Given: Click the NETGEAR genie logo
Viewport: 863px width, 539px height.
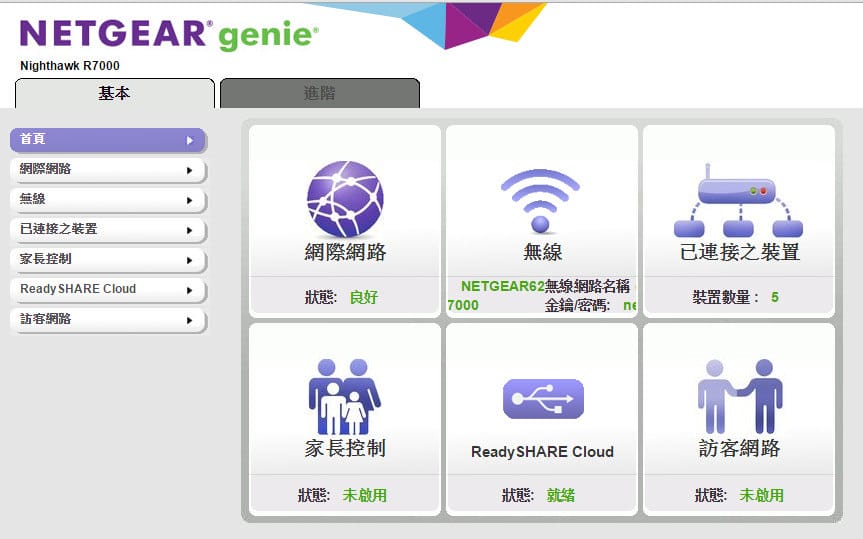Looking at the screenshot, I should coord(169,34).
